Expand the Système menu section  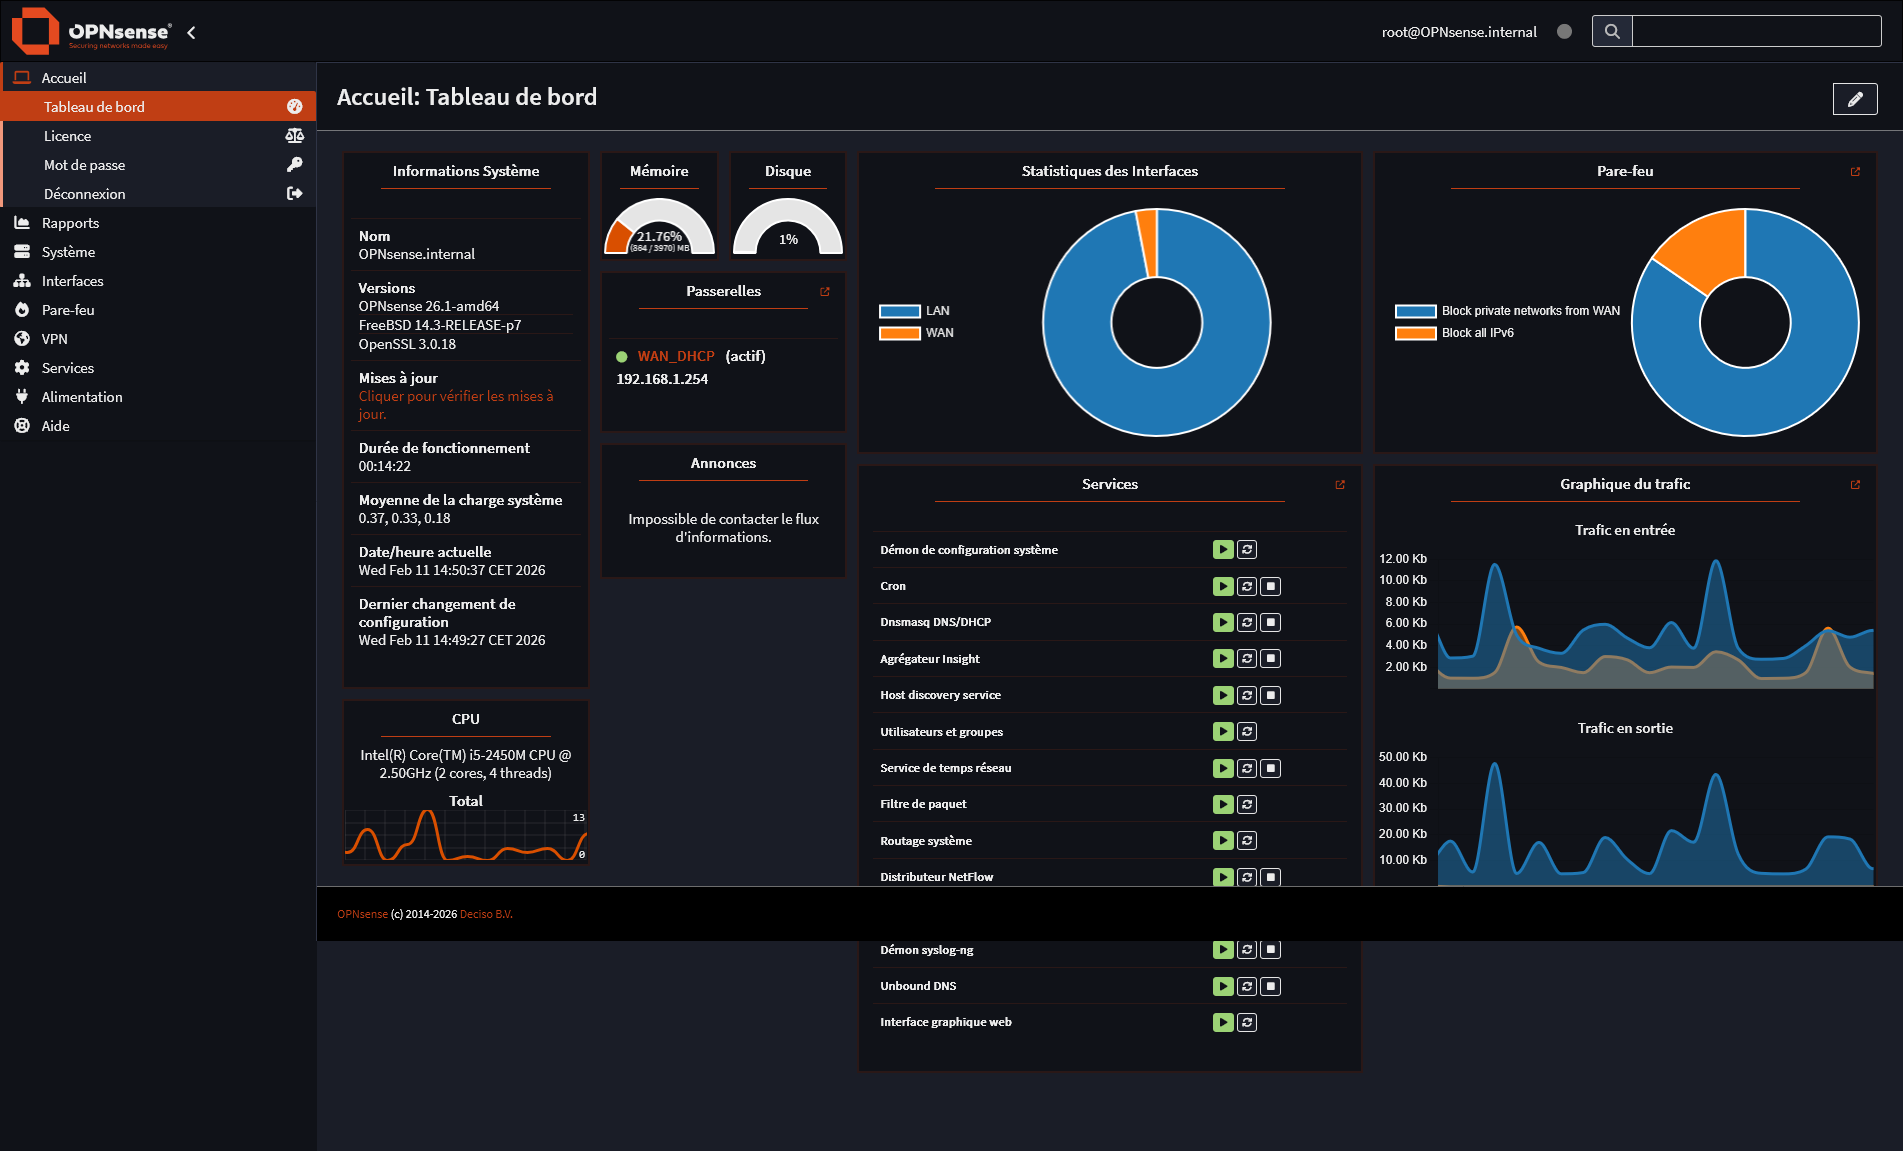point(68,252)
